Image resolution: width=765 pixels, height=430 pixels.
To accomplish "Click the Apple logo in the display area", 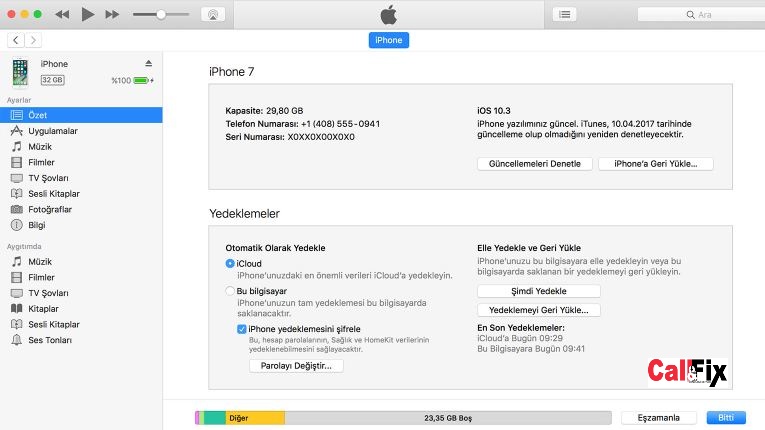I will pos(389,15).
